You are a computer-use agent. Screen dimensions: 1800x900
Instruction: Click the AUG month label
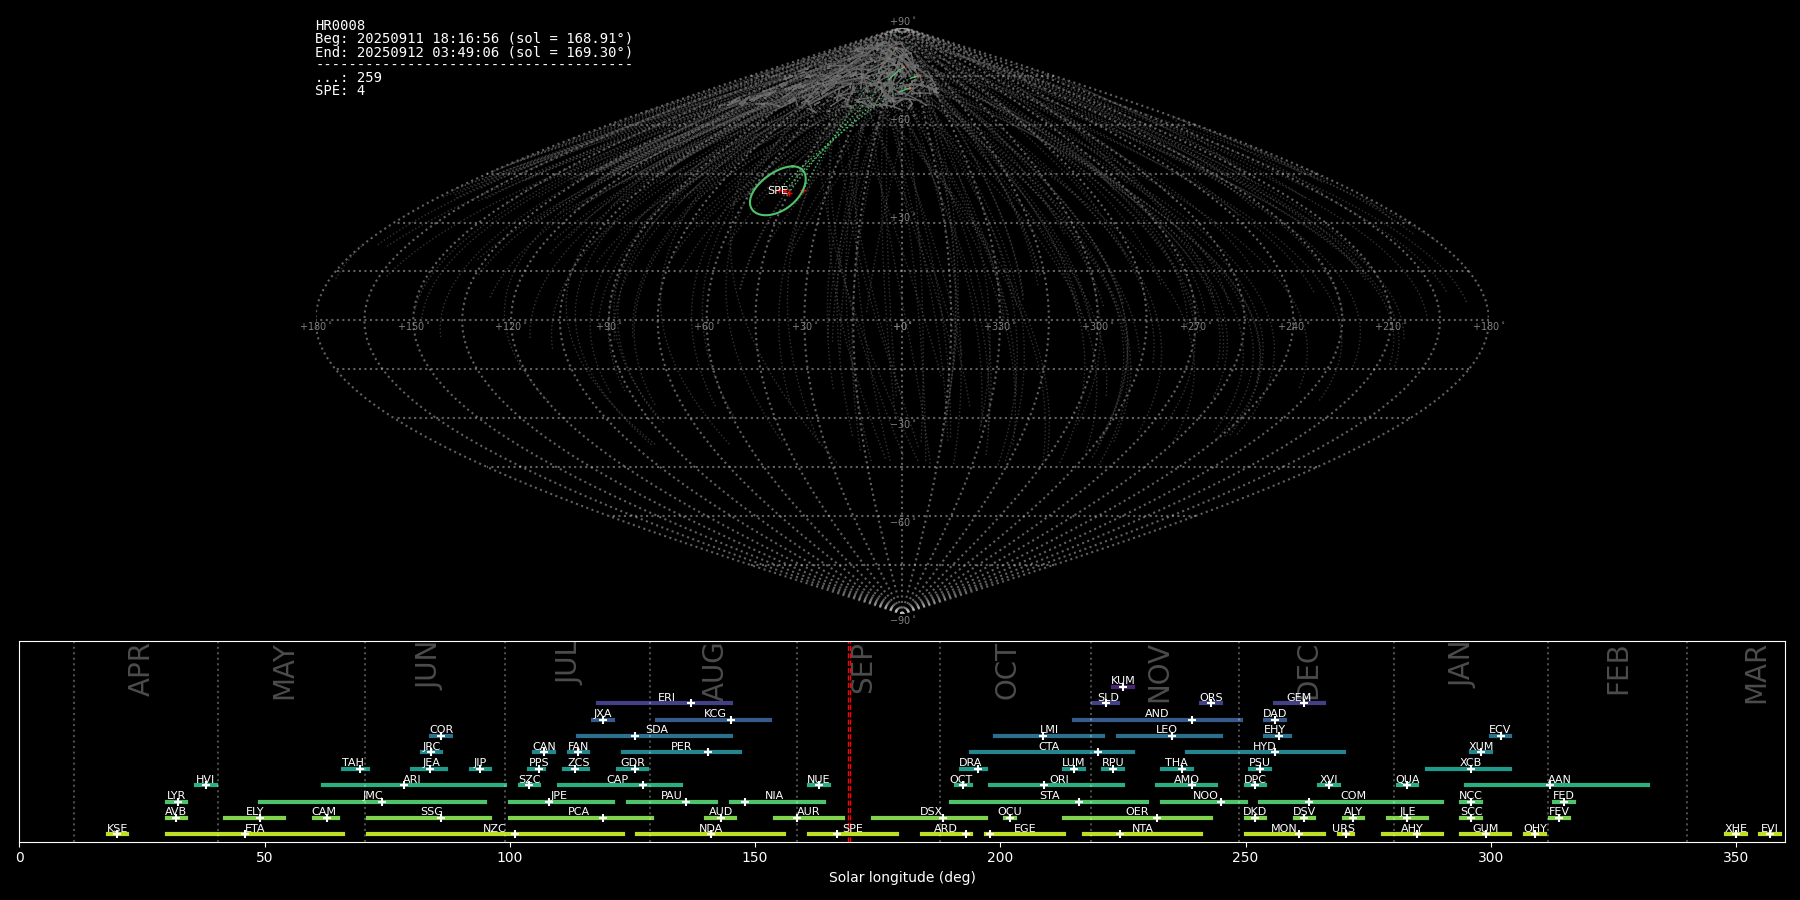713,670
